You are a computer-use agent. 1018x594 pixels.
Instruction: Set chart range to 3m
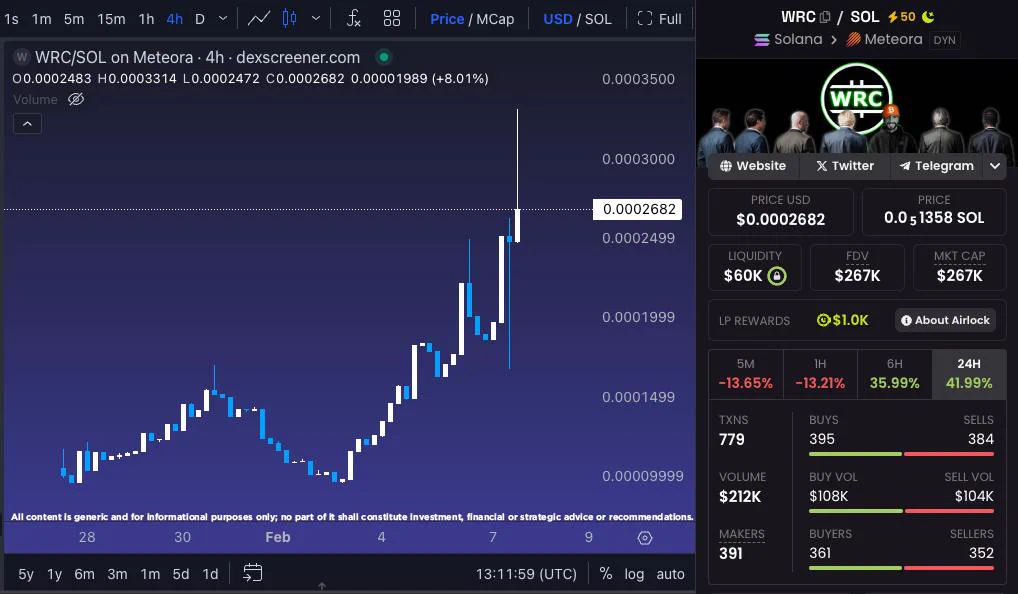click(x=118, y=574)
